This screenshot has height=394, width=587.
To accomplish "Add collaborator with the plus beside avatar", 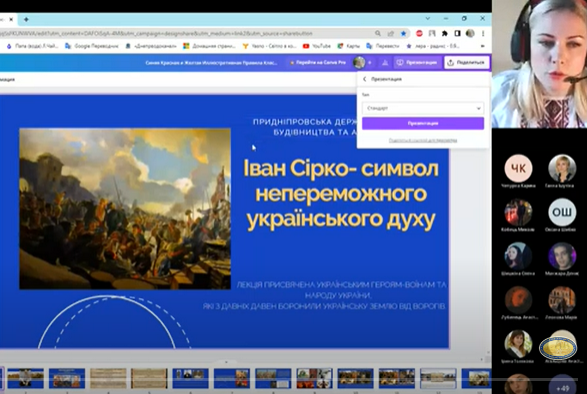I will click(x=369, y=63).
